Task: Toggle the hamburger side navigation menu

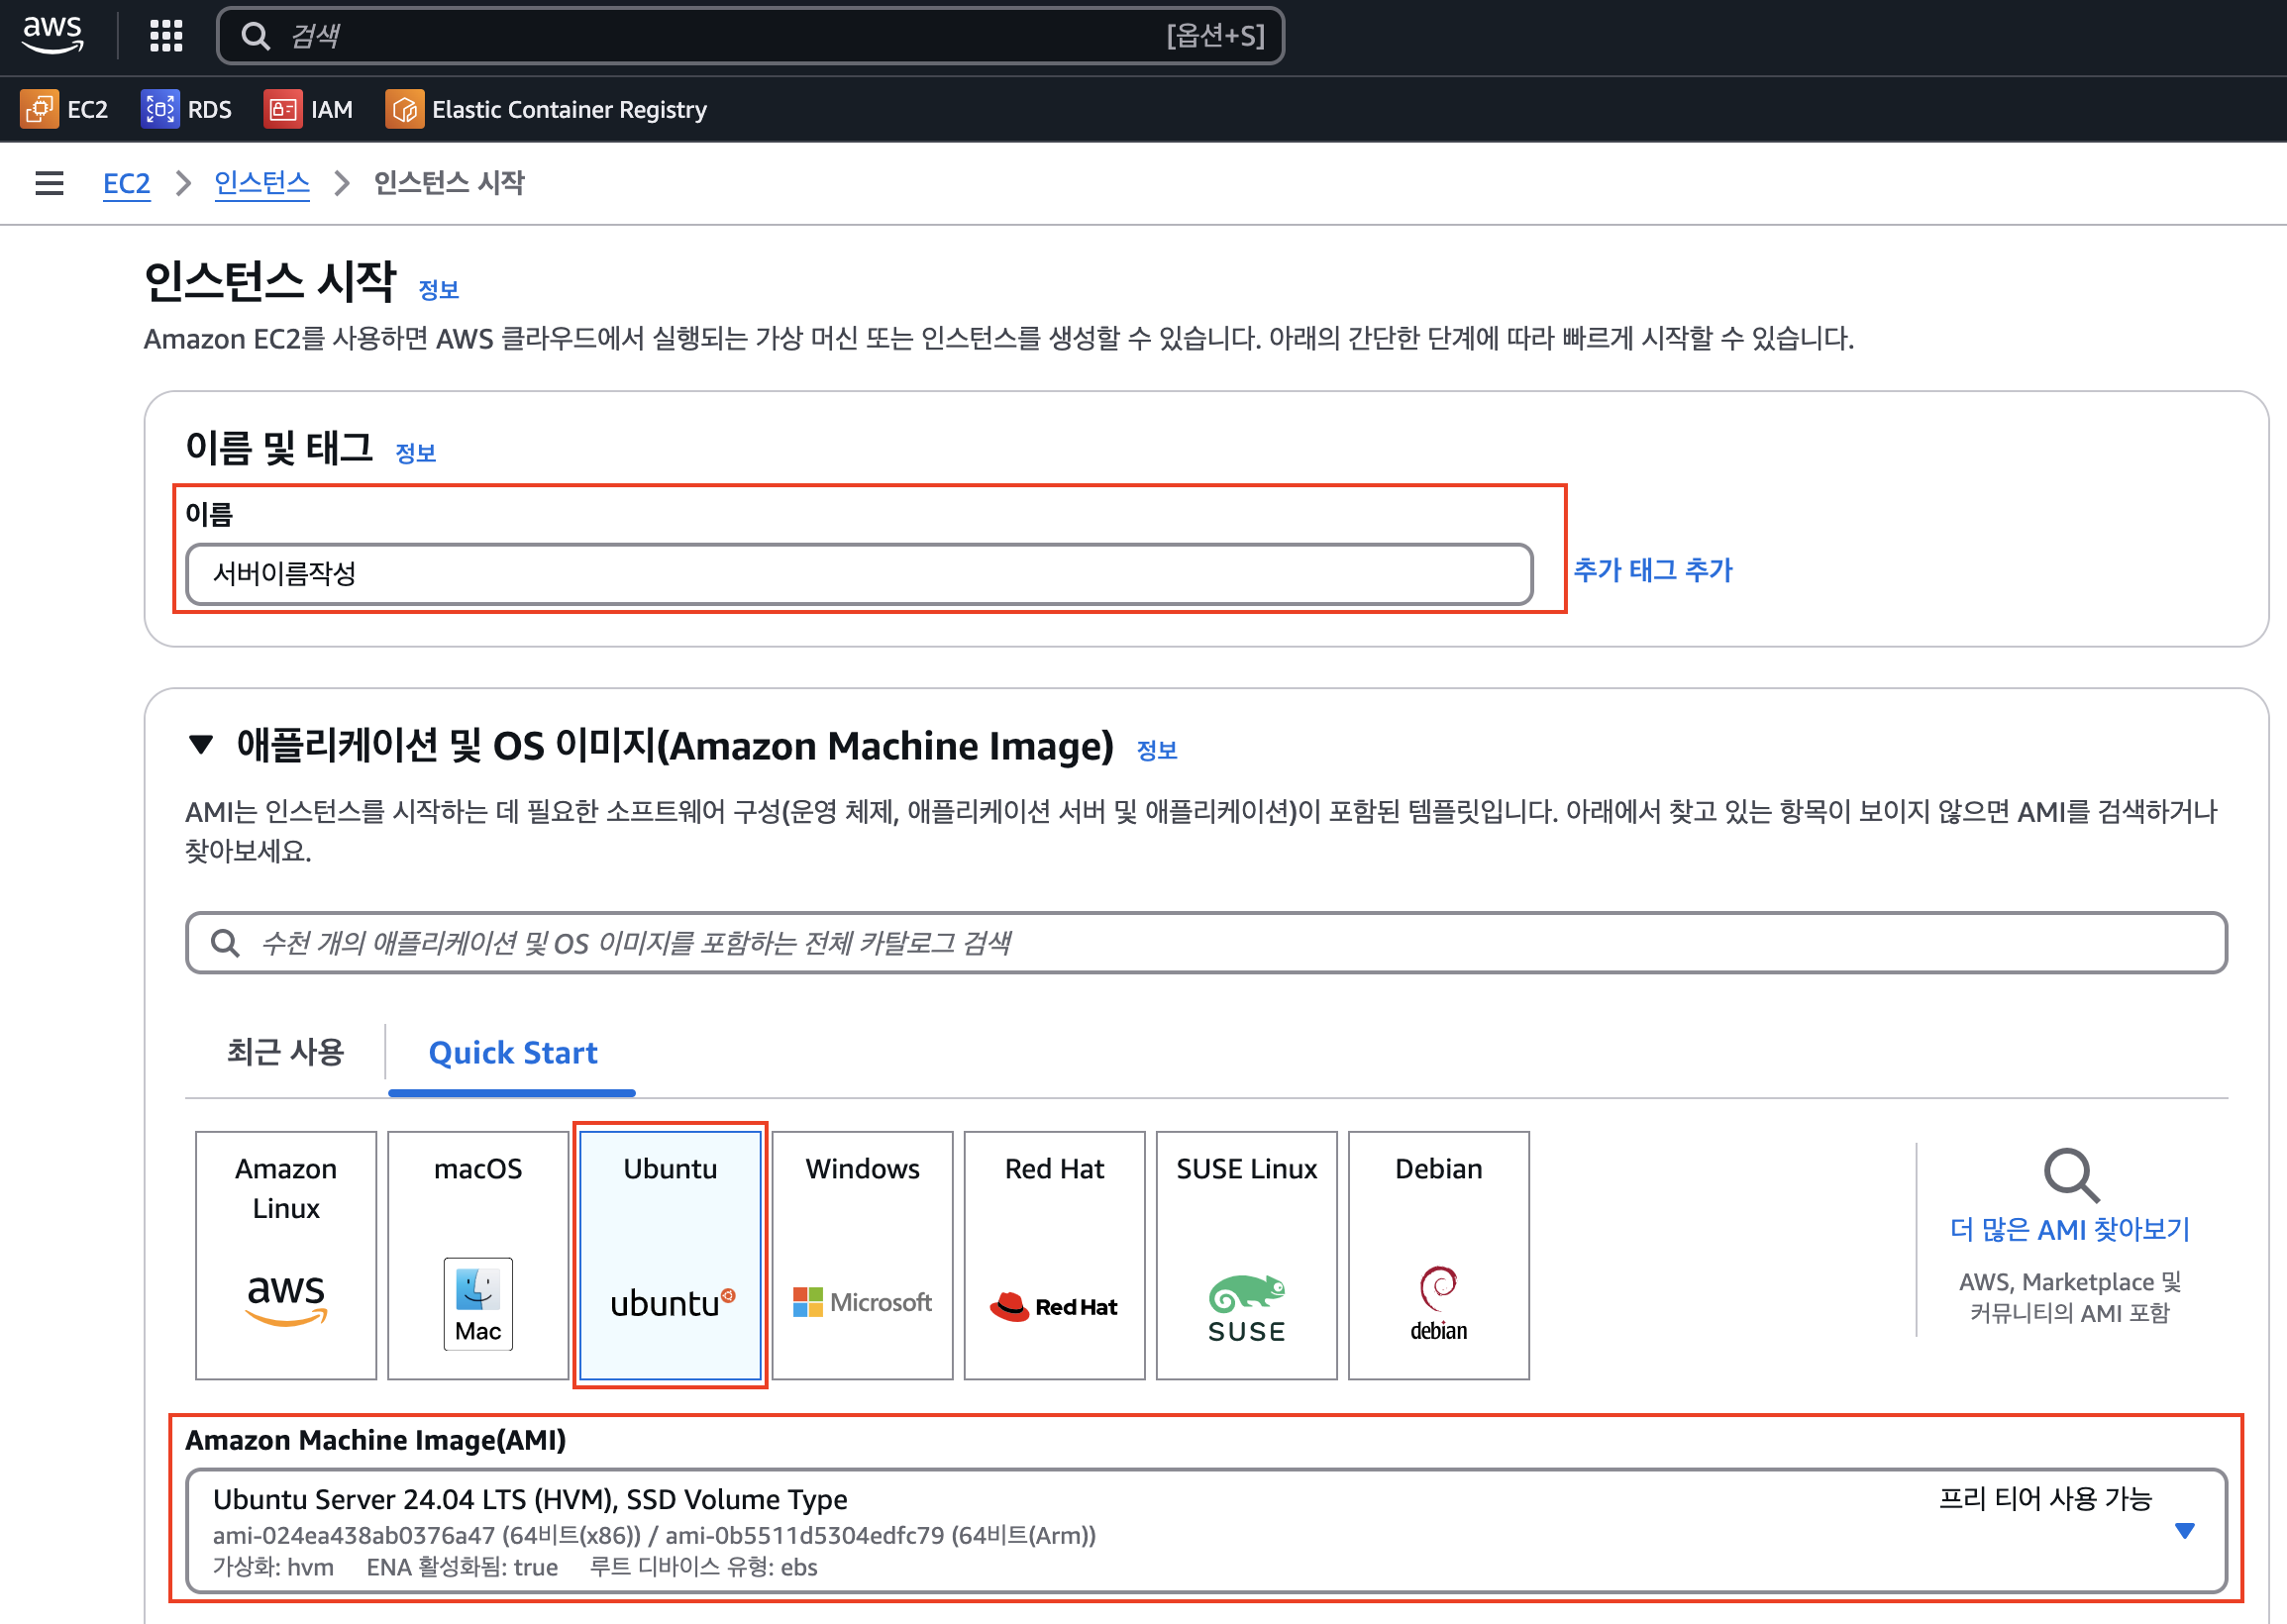Action: pyautogui.click(x=49, y=183)
